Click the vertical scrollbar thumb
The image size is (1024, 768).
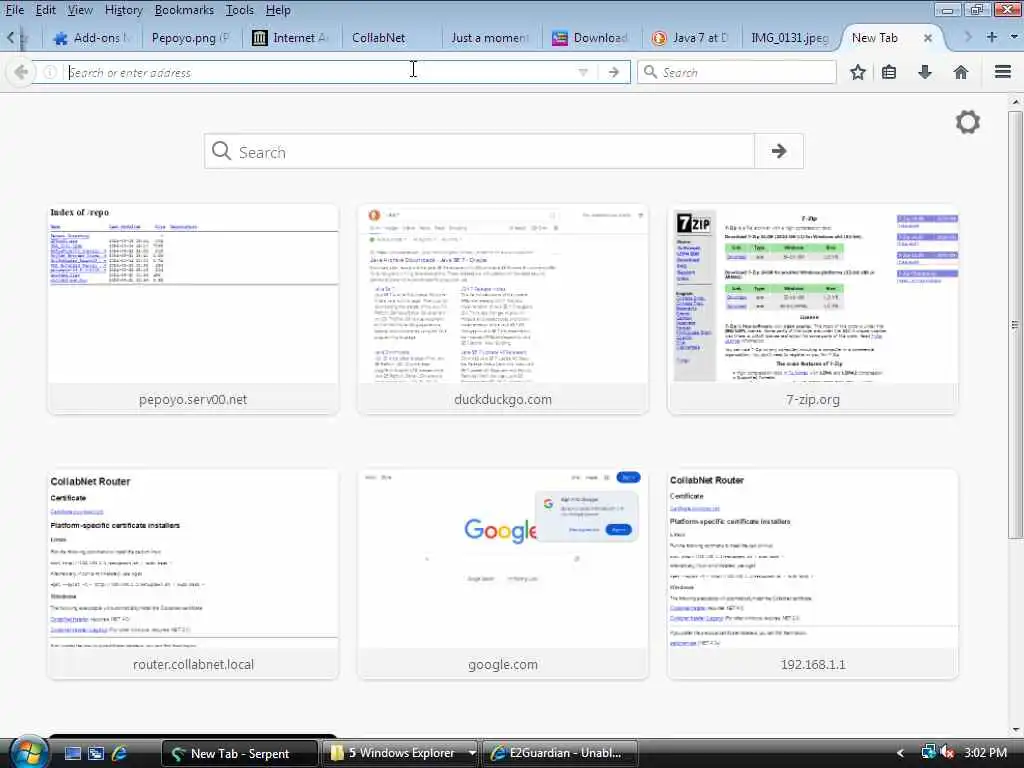pyautogui.click(x=1015, y=325)
